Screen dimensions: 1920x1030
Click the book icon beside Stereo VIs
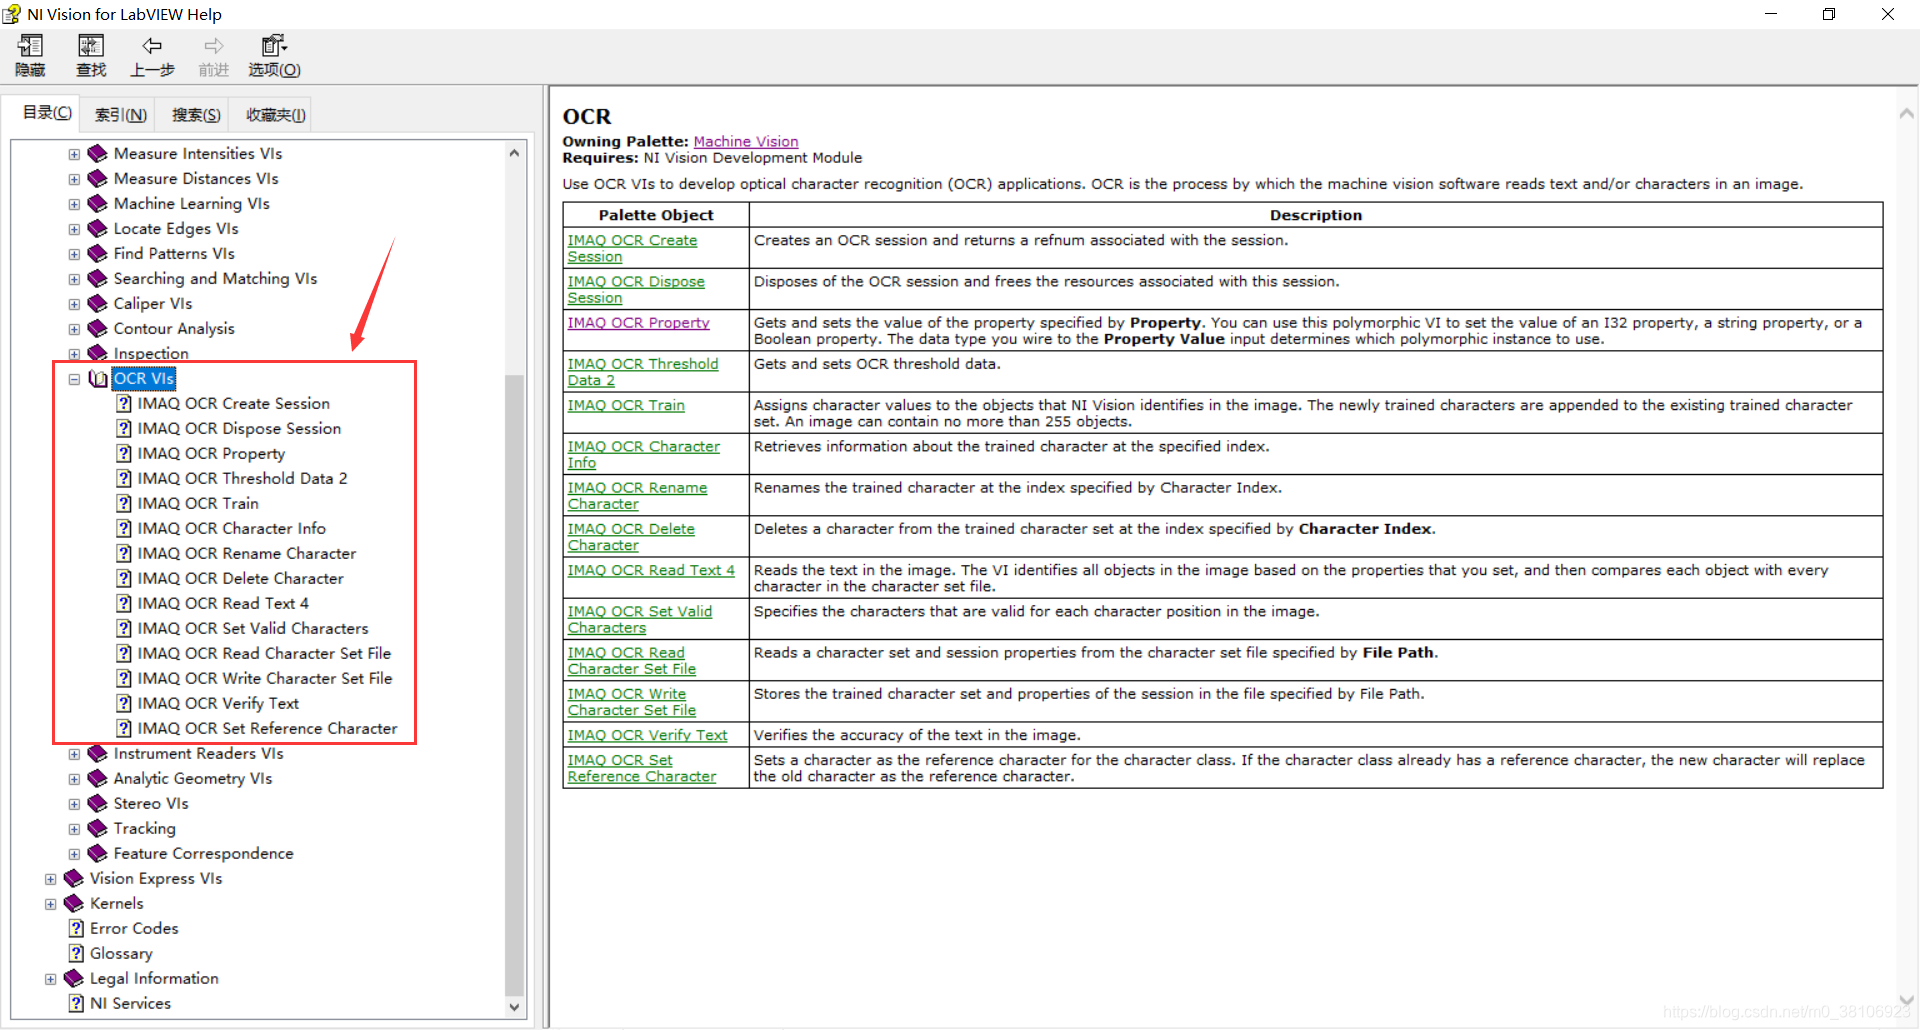pos(97,803)
